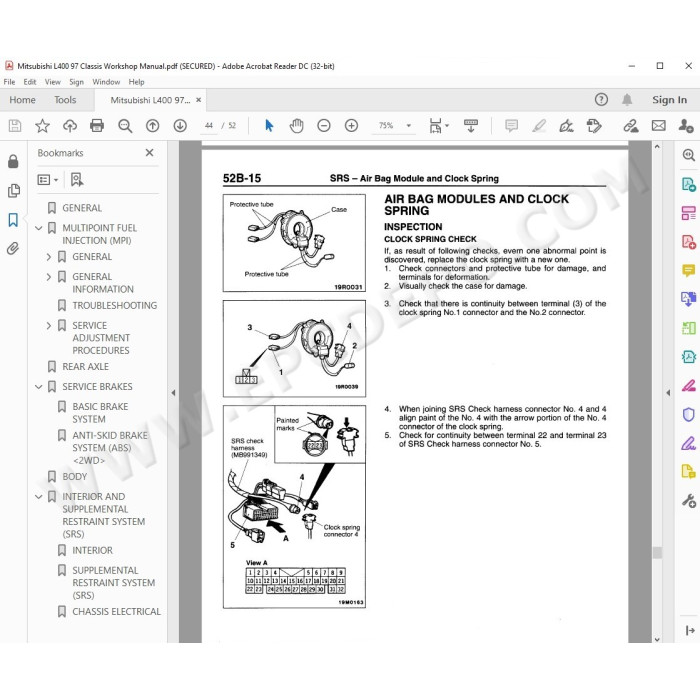
Task: Click the upload to cloud icon
Action: [70, 126]
